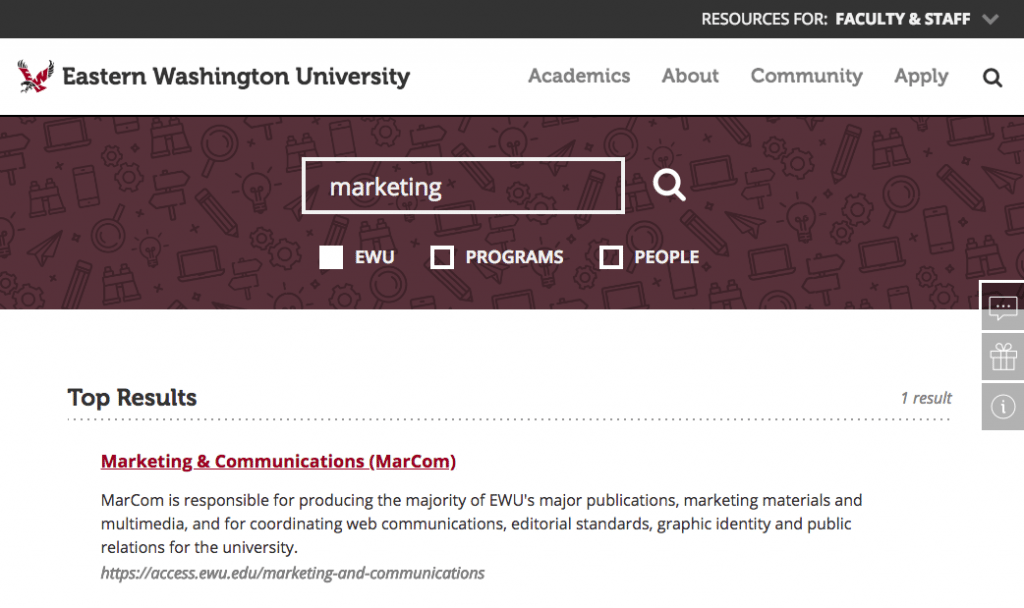Image resolution: width=1024 pixels, height=608 pixels.
Task: Open the info circle side icon
Action: coord(1002,406)
